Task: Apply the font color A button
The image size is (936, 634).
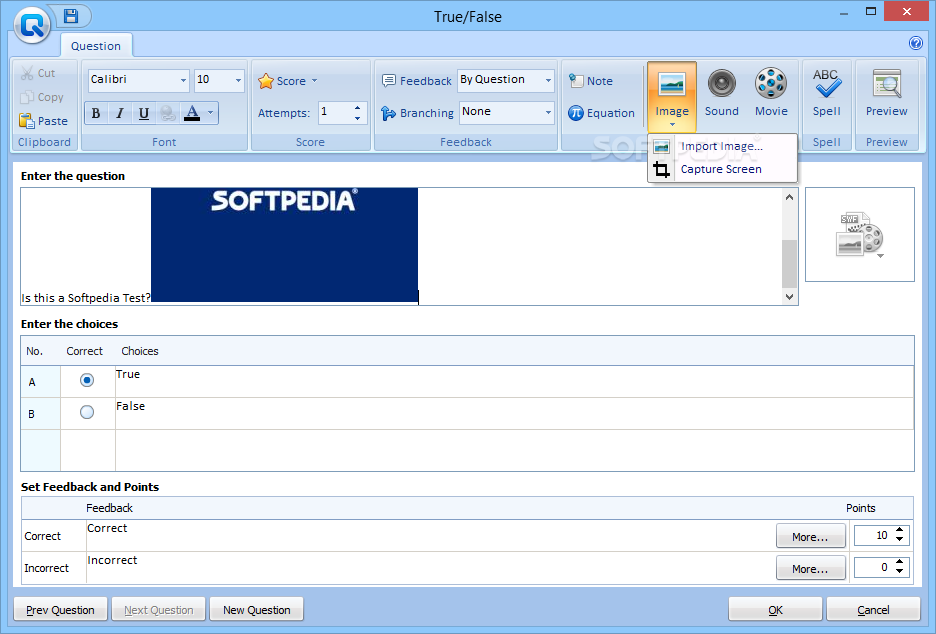Action: (x=192, y=113)
